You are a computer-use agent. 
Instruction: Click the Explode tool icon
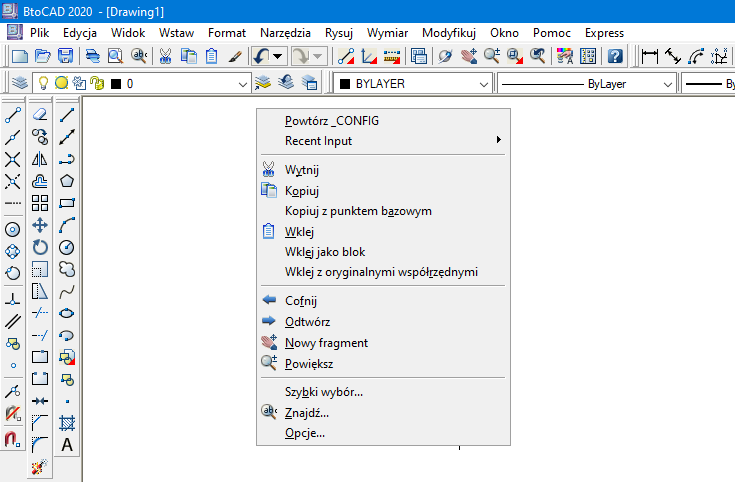point(41,467)
